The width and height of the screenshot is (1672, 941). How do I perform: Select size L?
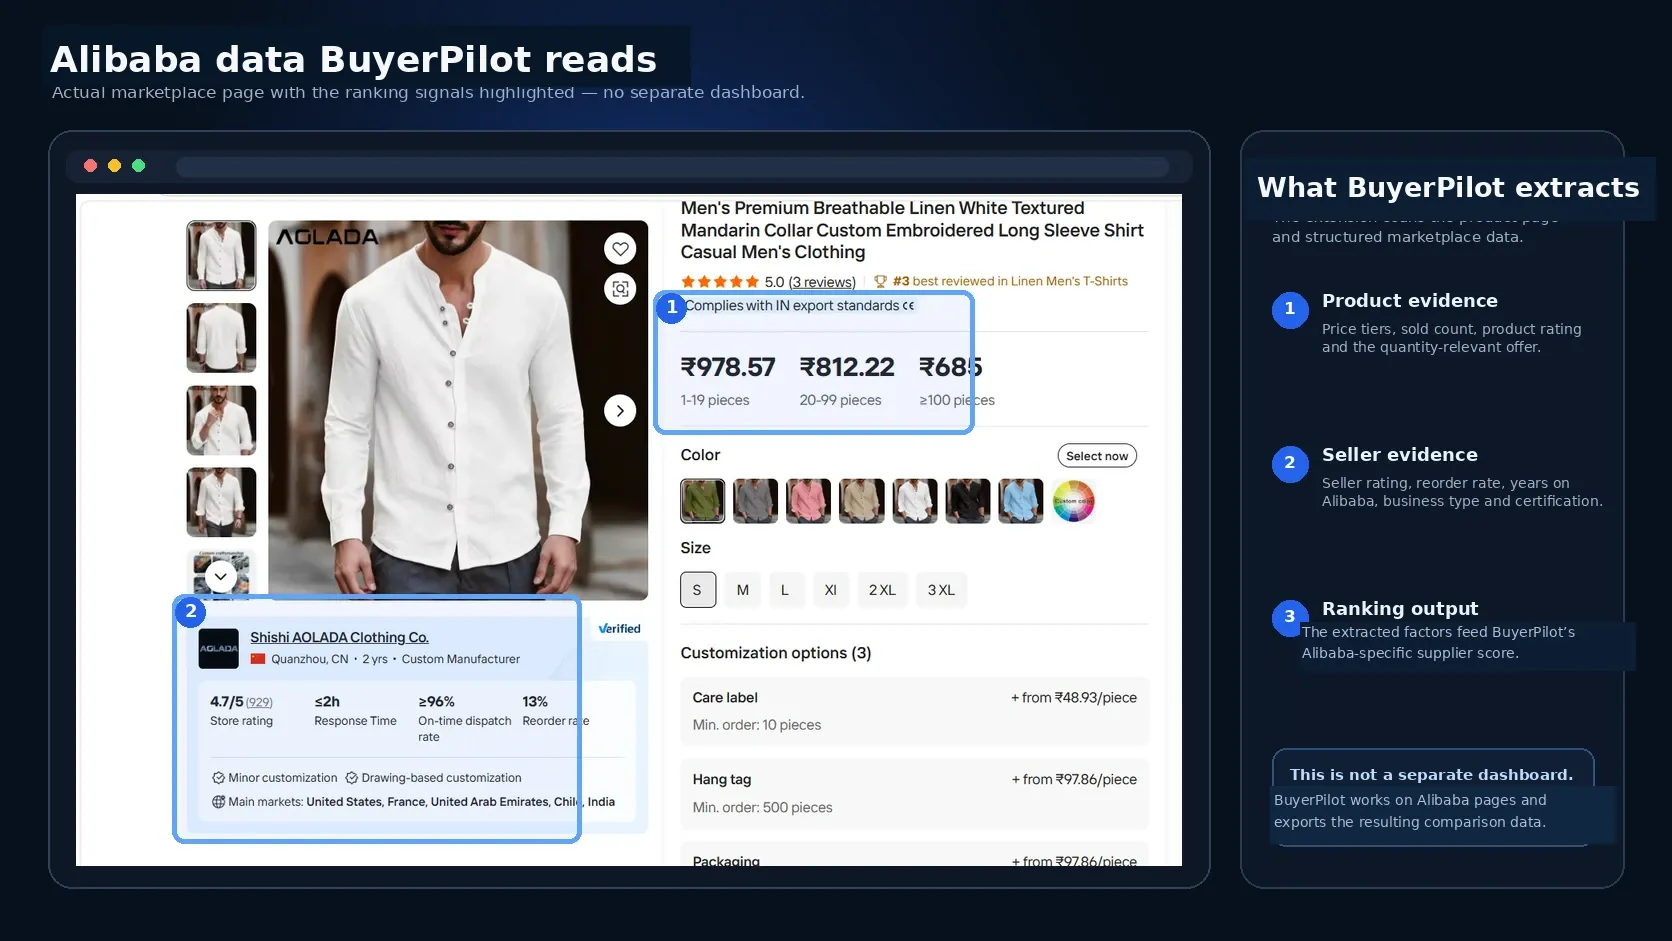(x=785, y=590)
